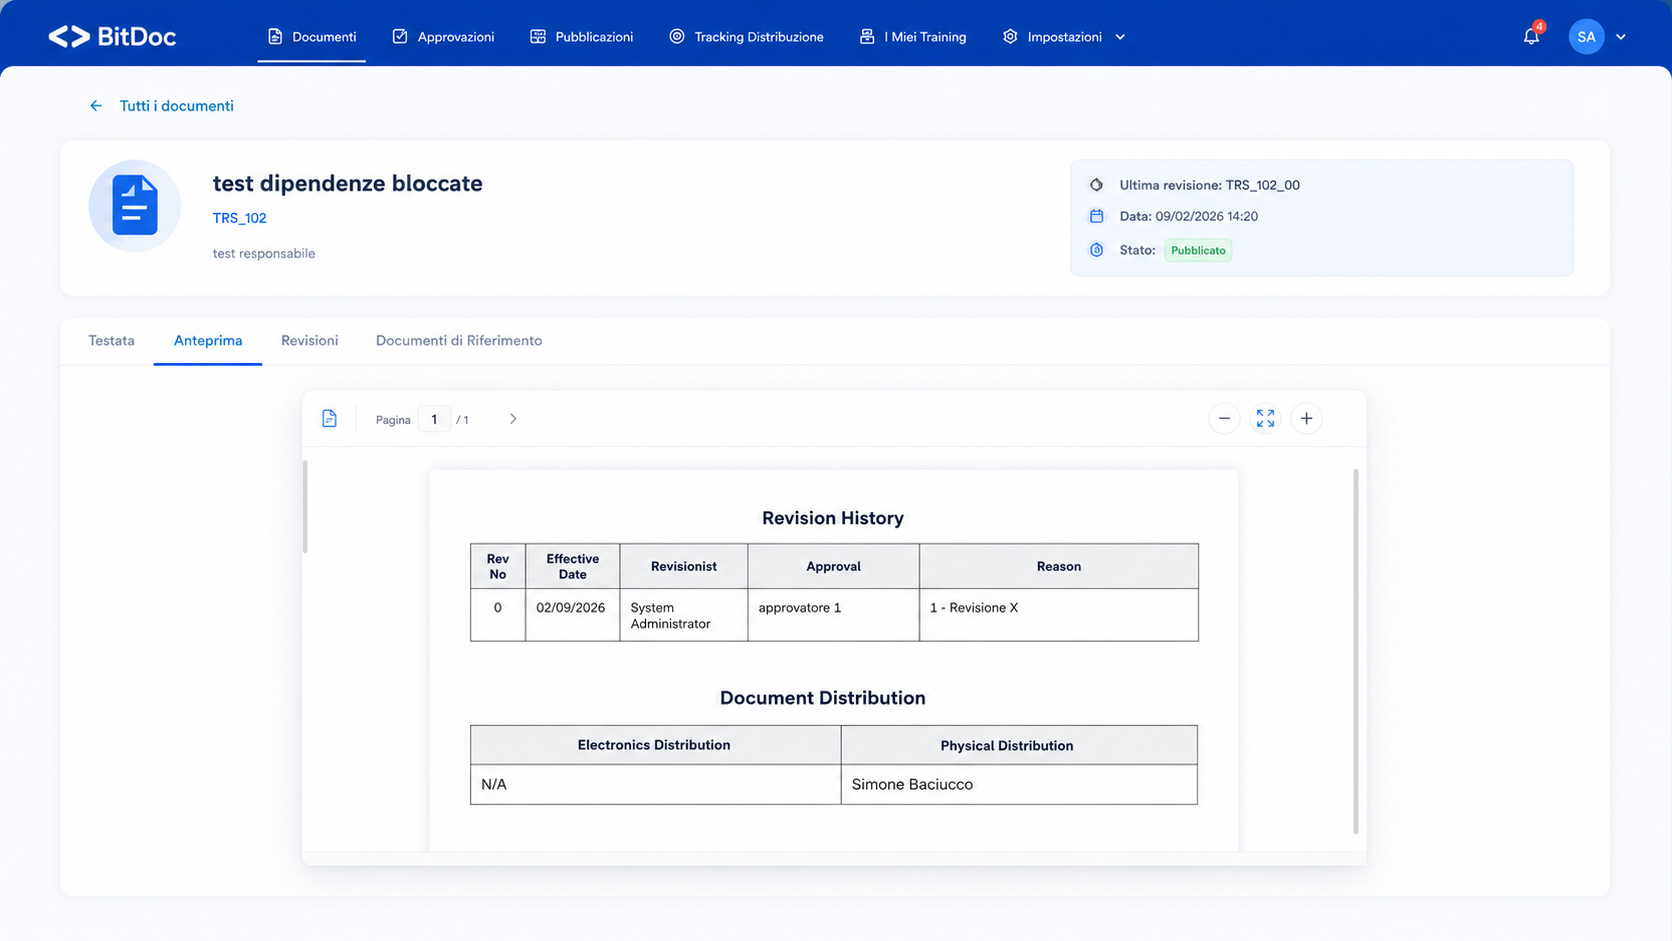
Task: Click the status icon beside Stato
Action: click(x=1096, y=250)
